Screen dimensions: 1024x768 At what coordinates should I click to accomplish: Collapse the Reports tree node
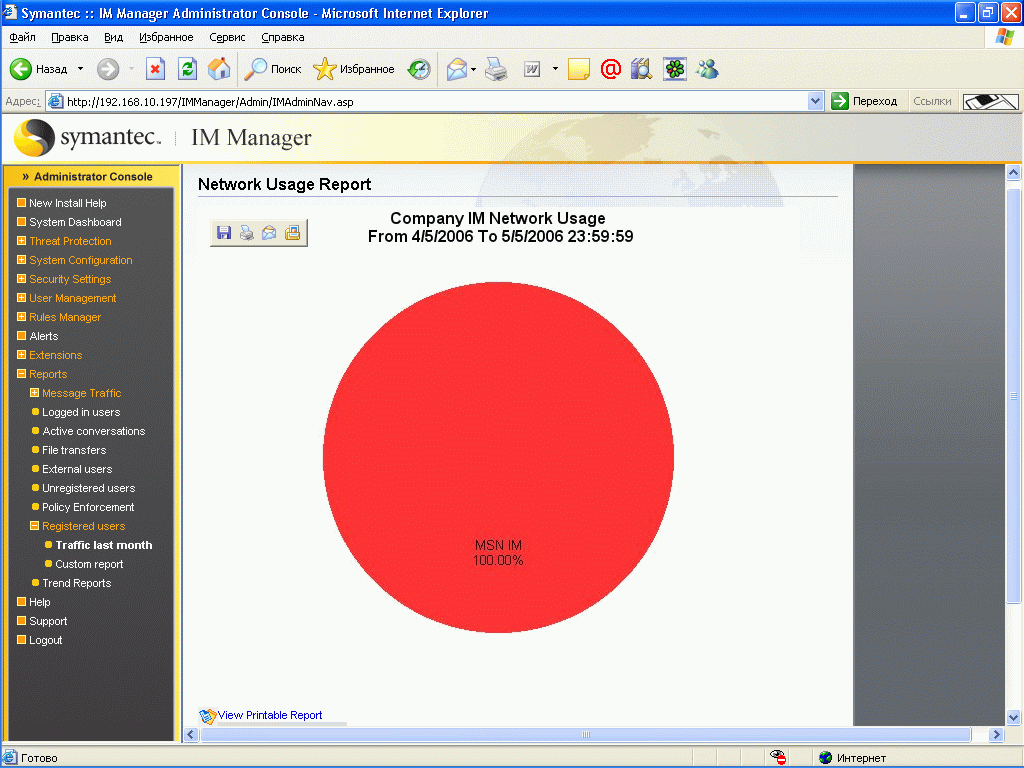[x=21, y=374]
